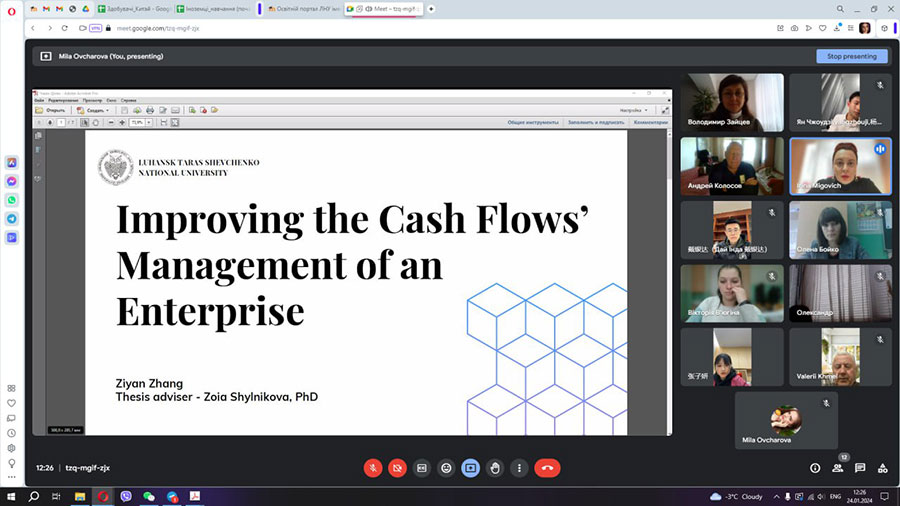Unmute the microphone in Meet controls

(373, 467)
